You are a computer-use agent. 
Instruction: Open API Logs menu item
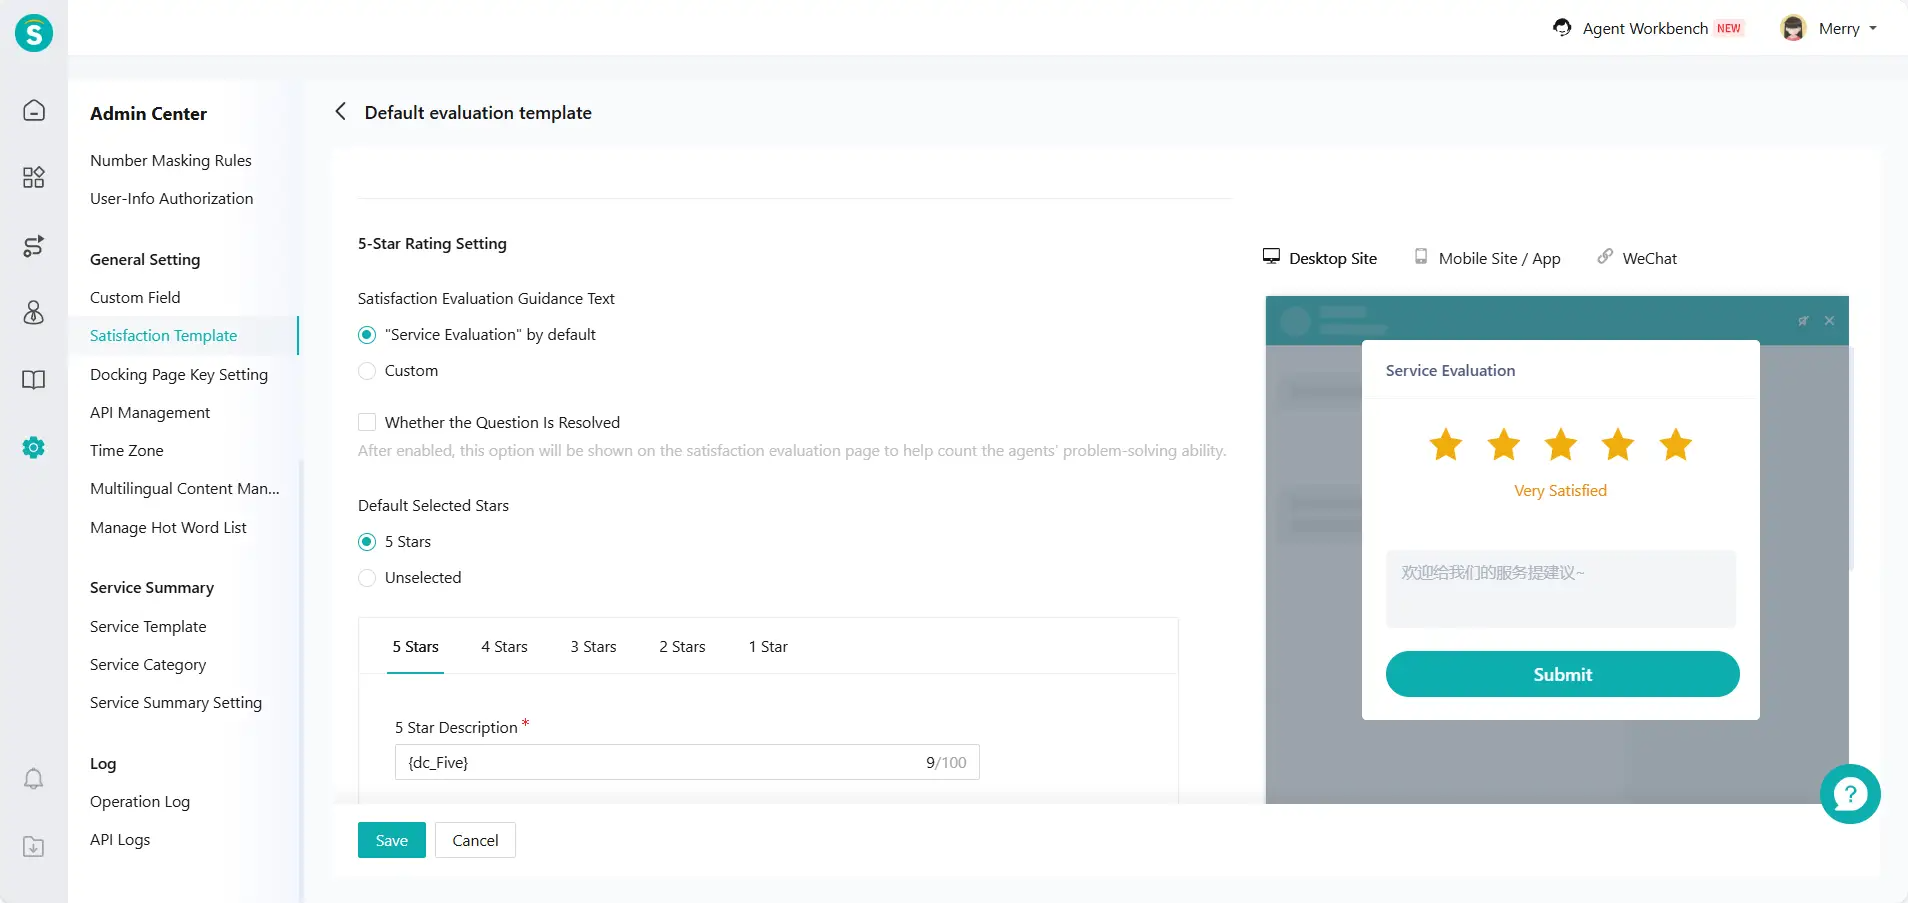click(120, 840)
